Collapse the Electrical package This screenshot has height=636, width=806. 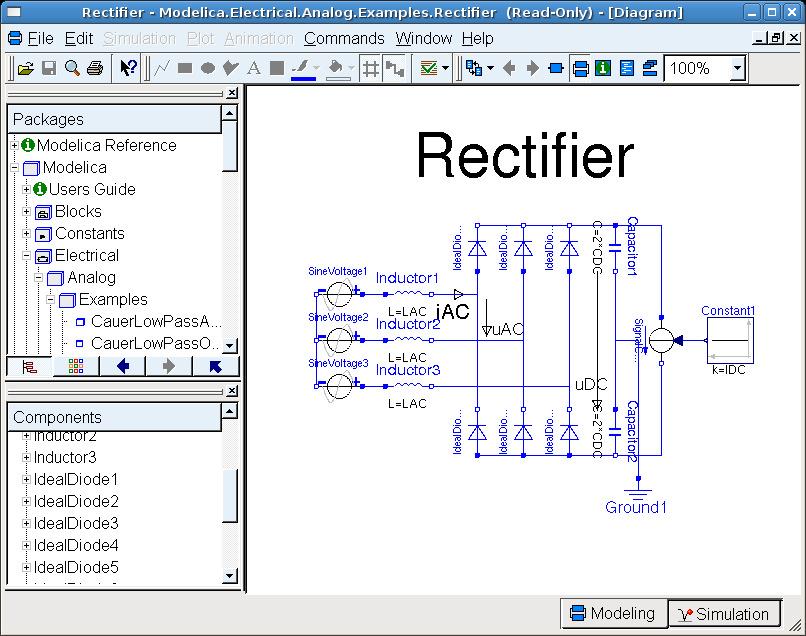tap(26, 256)
